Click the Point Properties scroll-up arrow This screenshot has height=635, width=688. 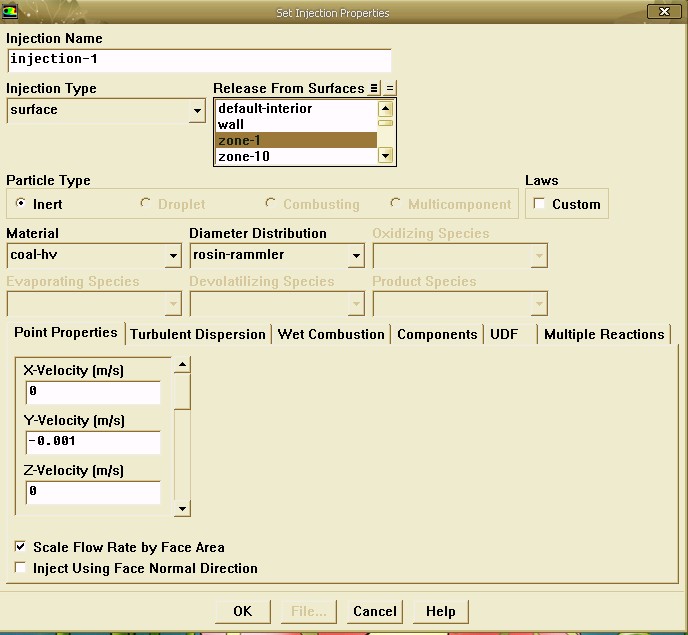[182, 366]
